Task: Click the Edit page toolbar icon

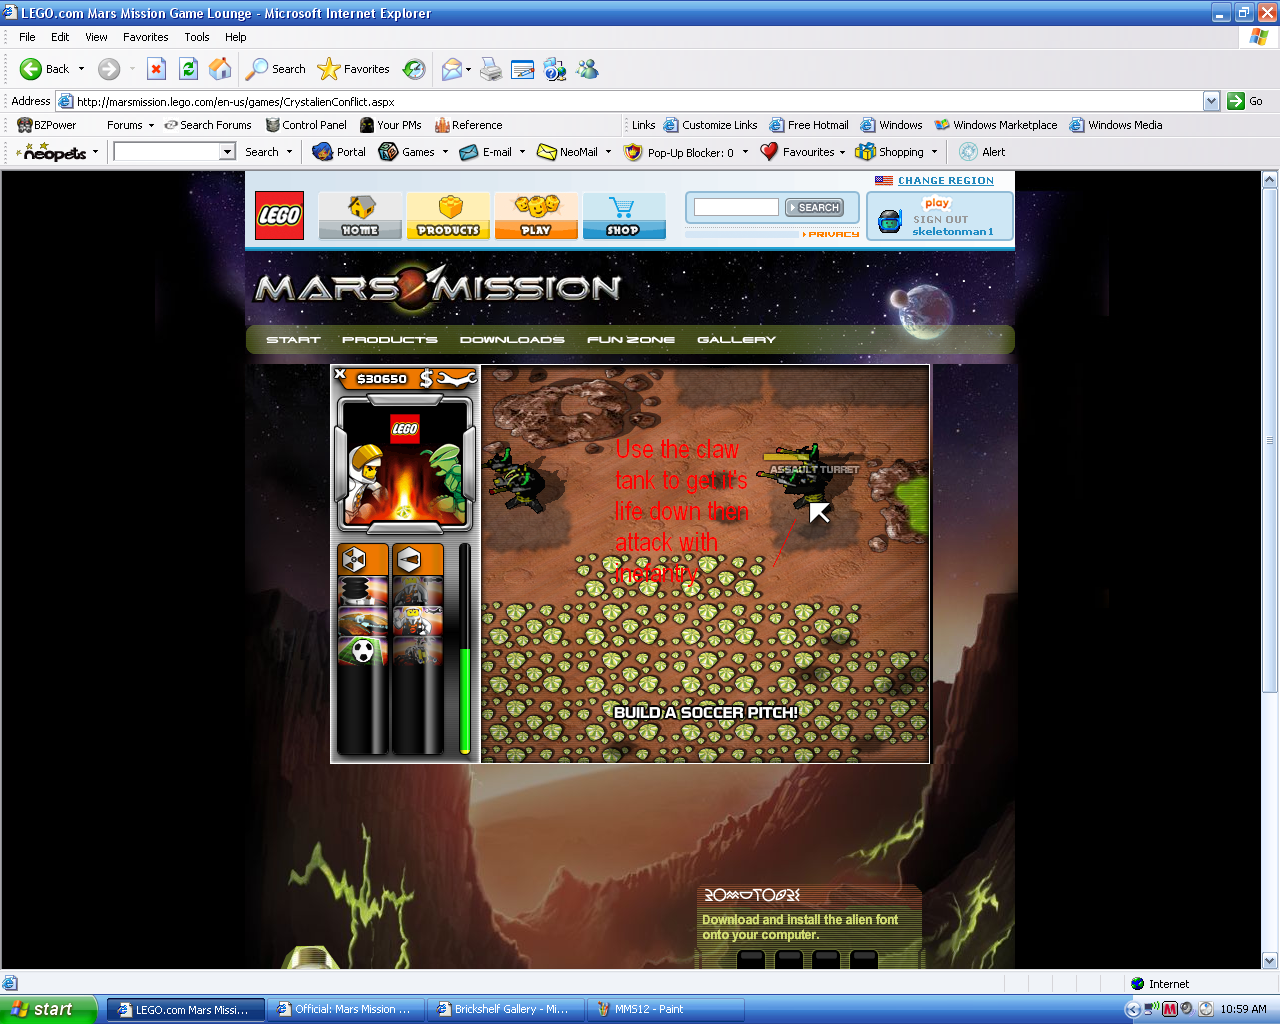Action: 522,69
